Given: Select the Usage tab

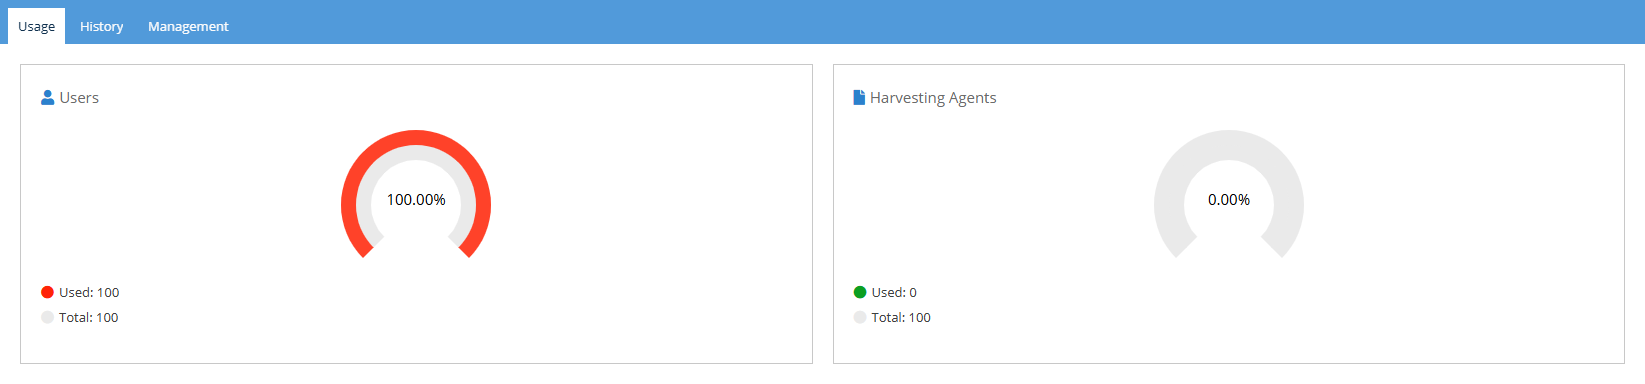Looking at the screenshot, I should (37, 26).
